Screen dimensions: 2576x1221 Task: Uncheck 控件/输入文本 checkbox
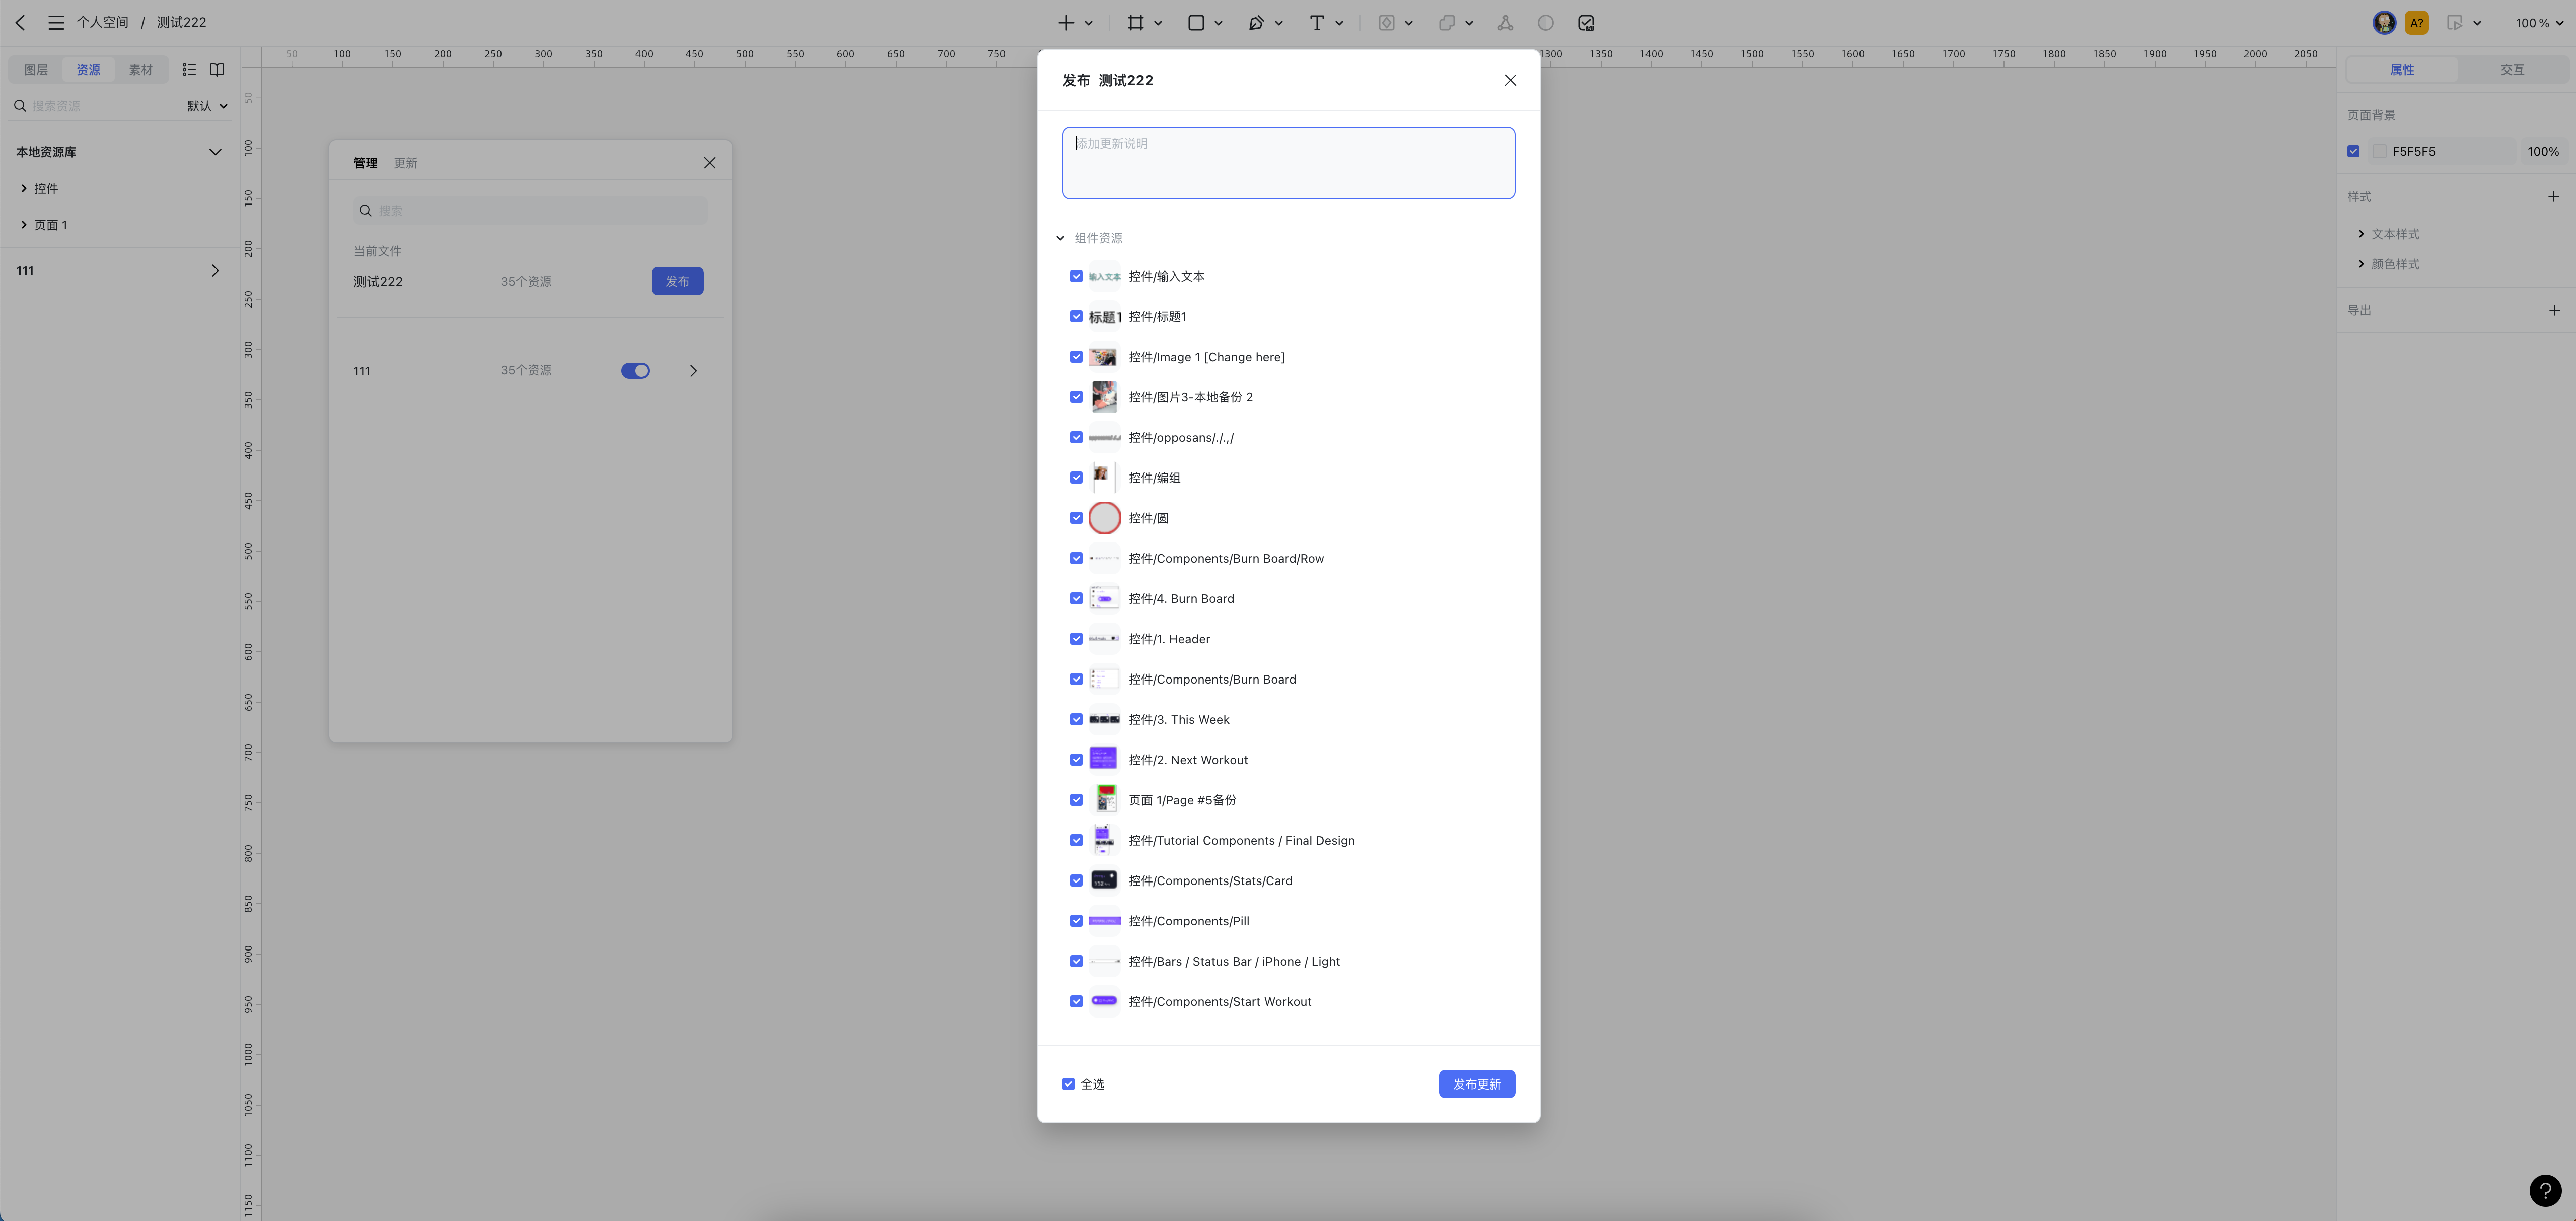click(1076, 276)
